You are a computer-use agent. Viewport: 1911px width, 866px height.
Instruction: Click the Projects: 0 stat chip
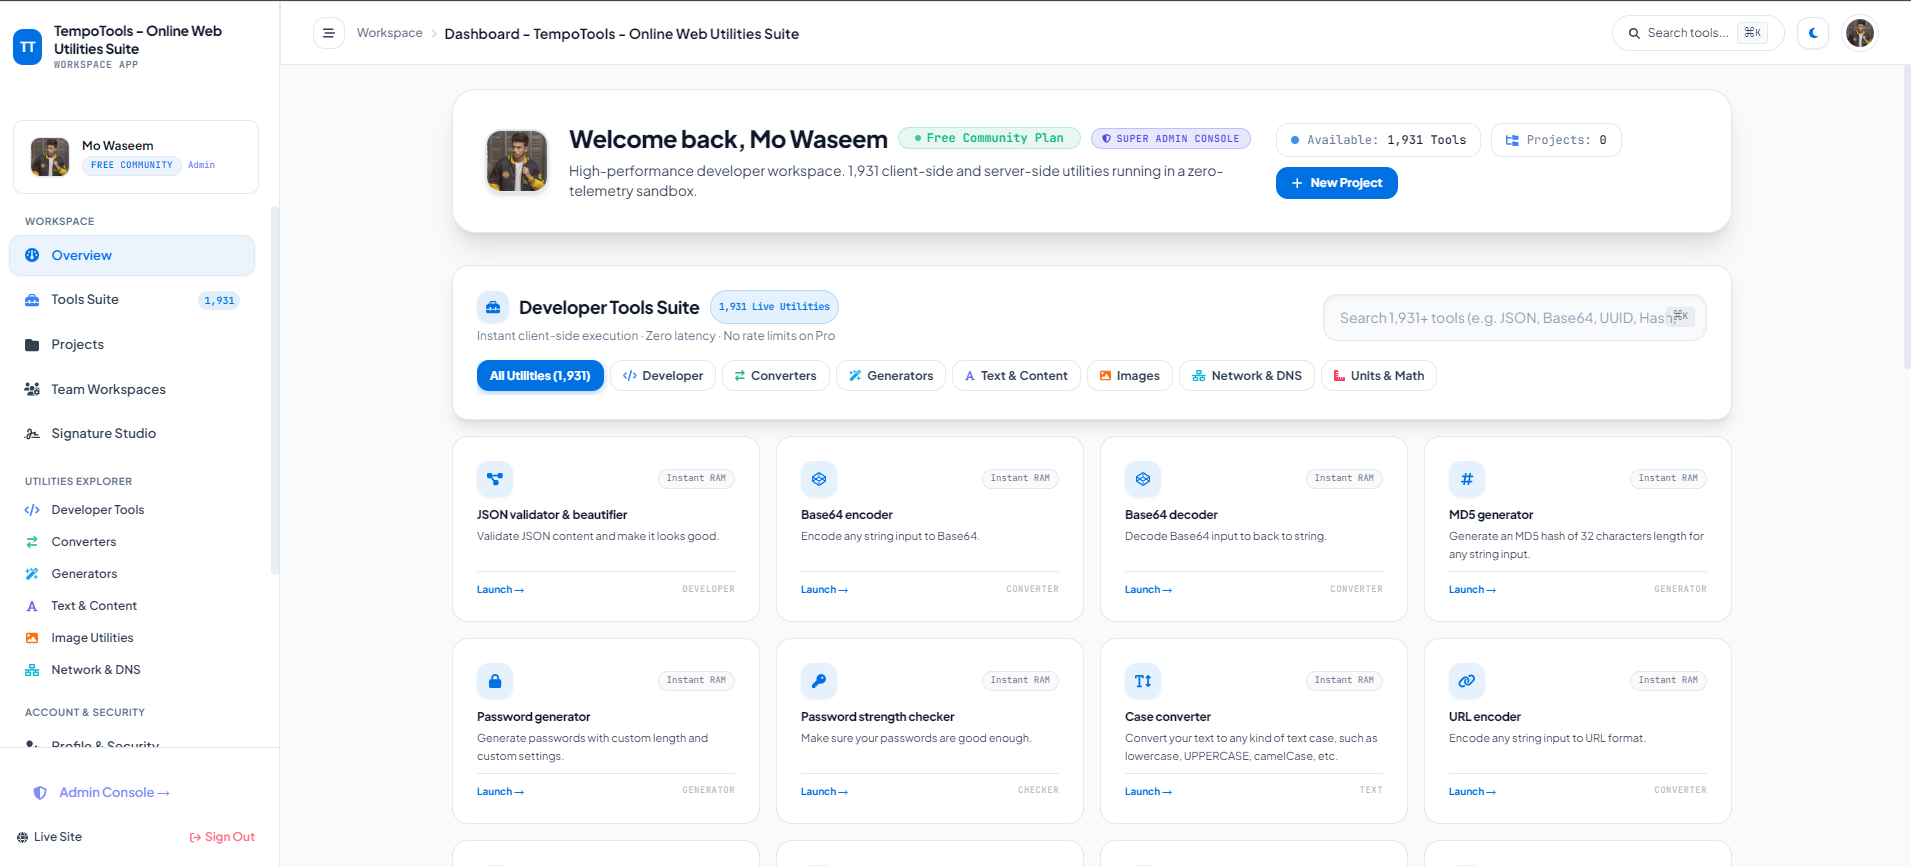click(x=1556, y=140)
